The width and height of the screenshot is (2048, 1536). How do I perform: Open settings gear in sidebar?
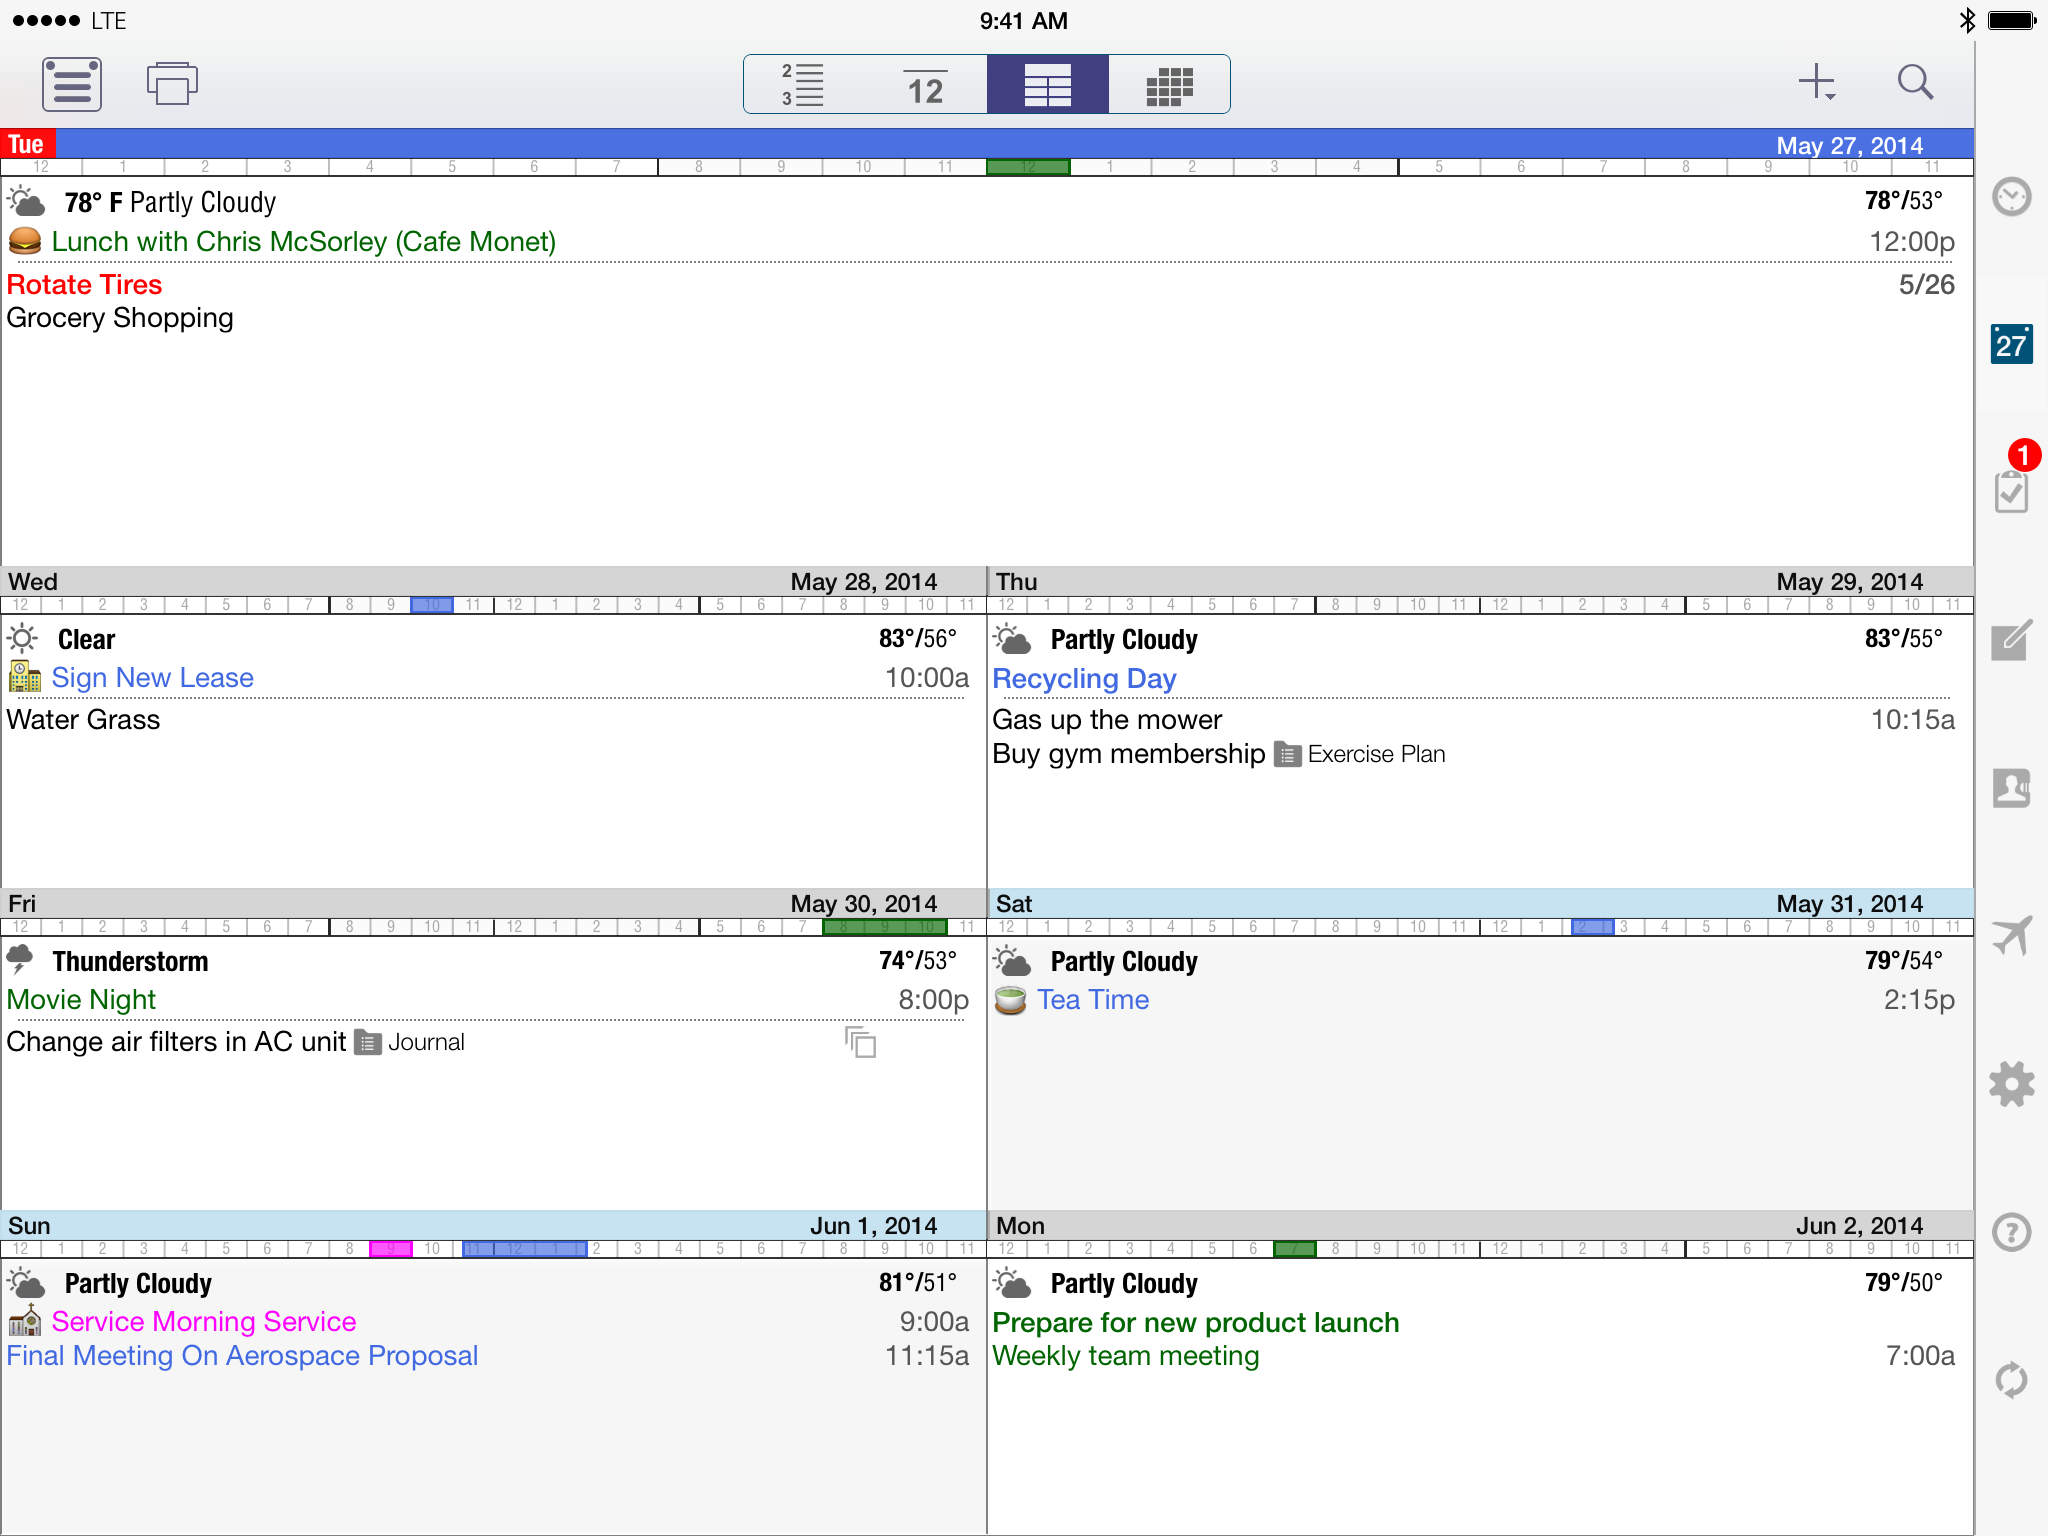(2011, 1084)
